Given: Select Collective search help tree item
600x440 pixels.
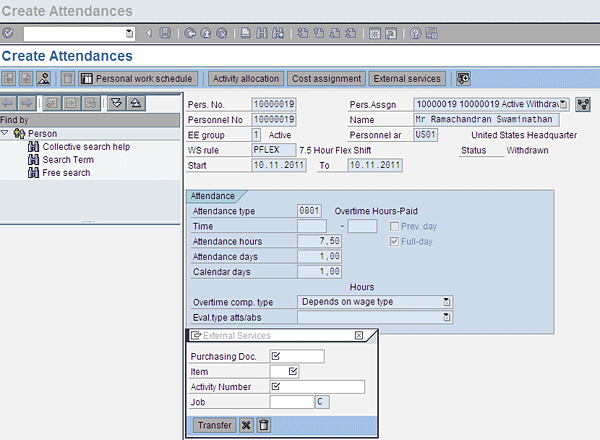Looking at the screenshot, I should (85, 147).
